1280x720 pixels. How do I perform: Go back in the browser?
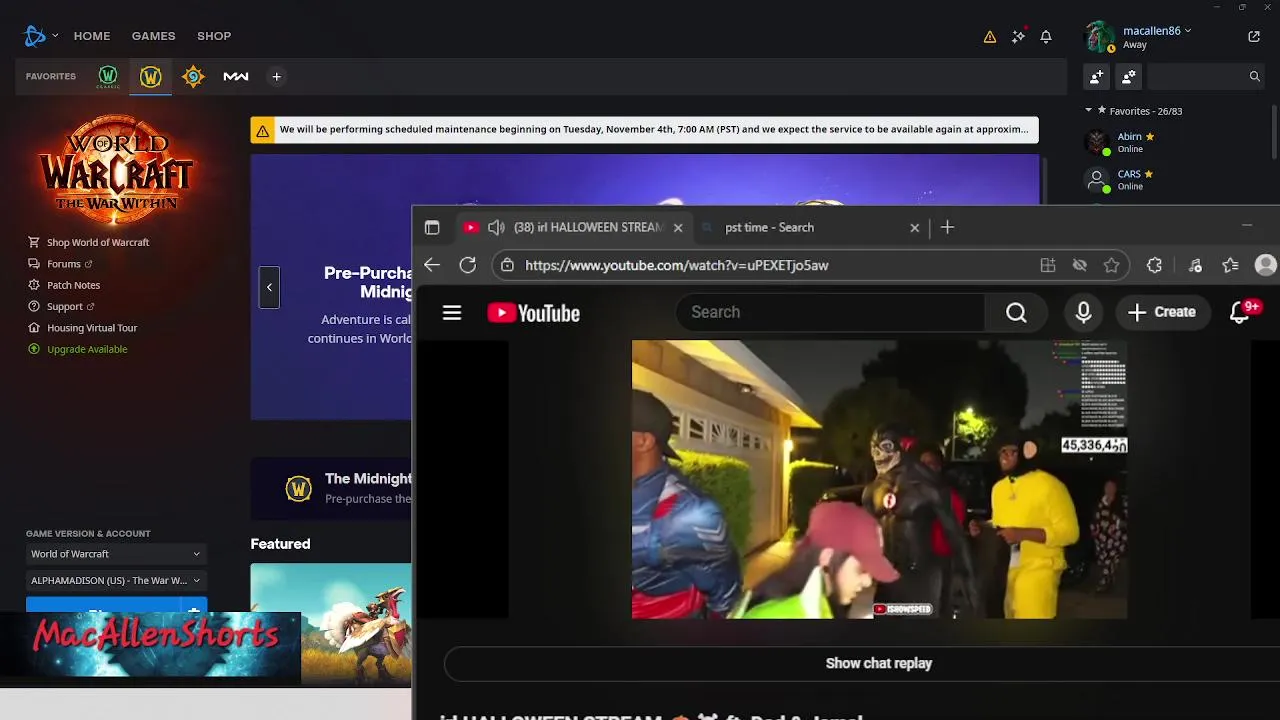(432, 265)
